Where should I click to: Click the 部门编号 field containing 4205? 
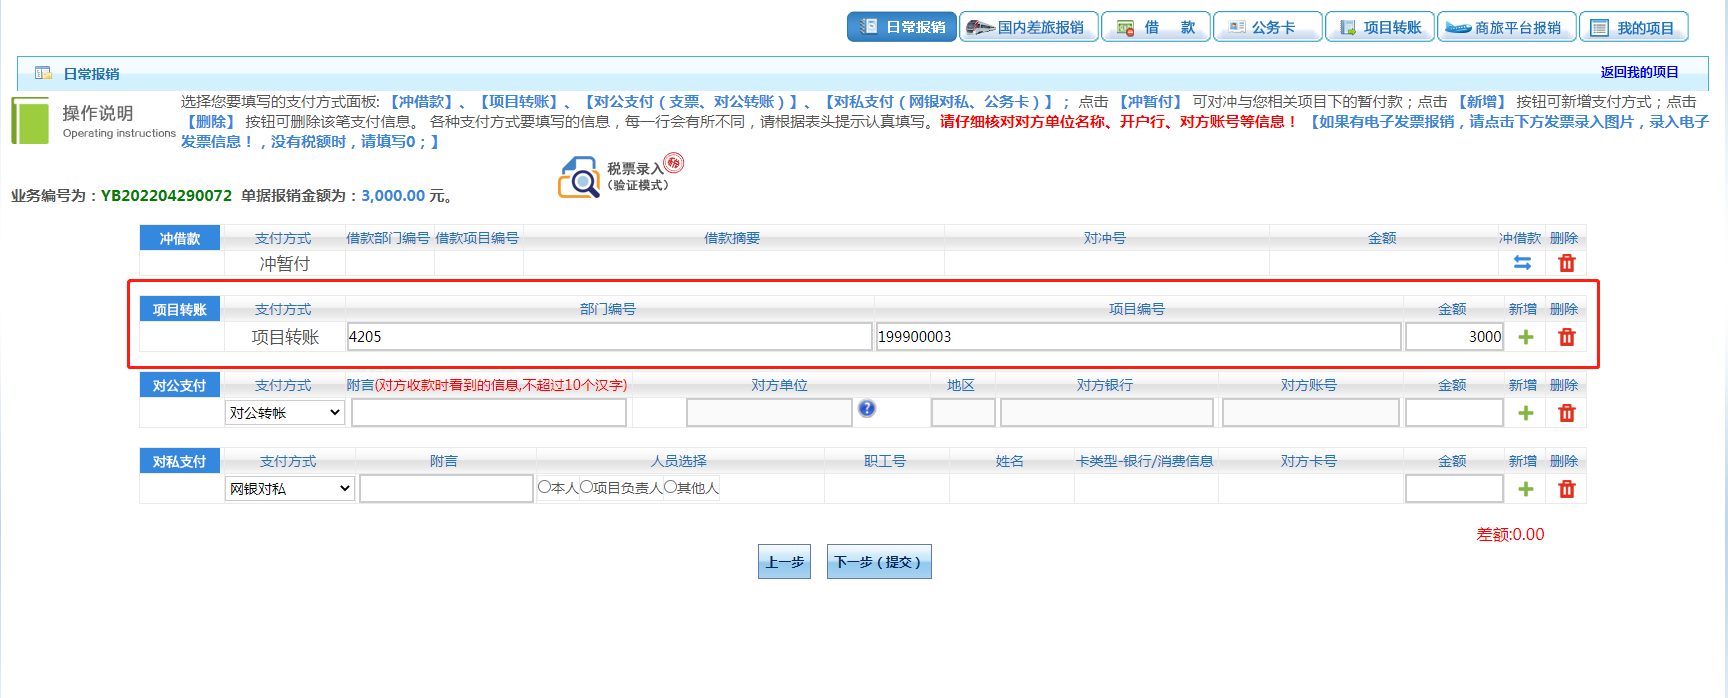pyautogui.click(x=608, y=337)
